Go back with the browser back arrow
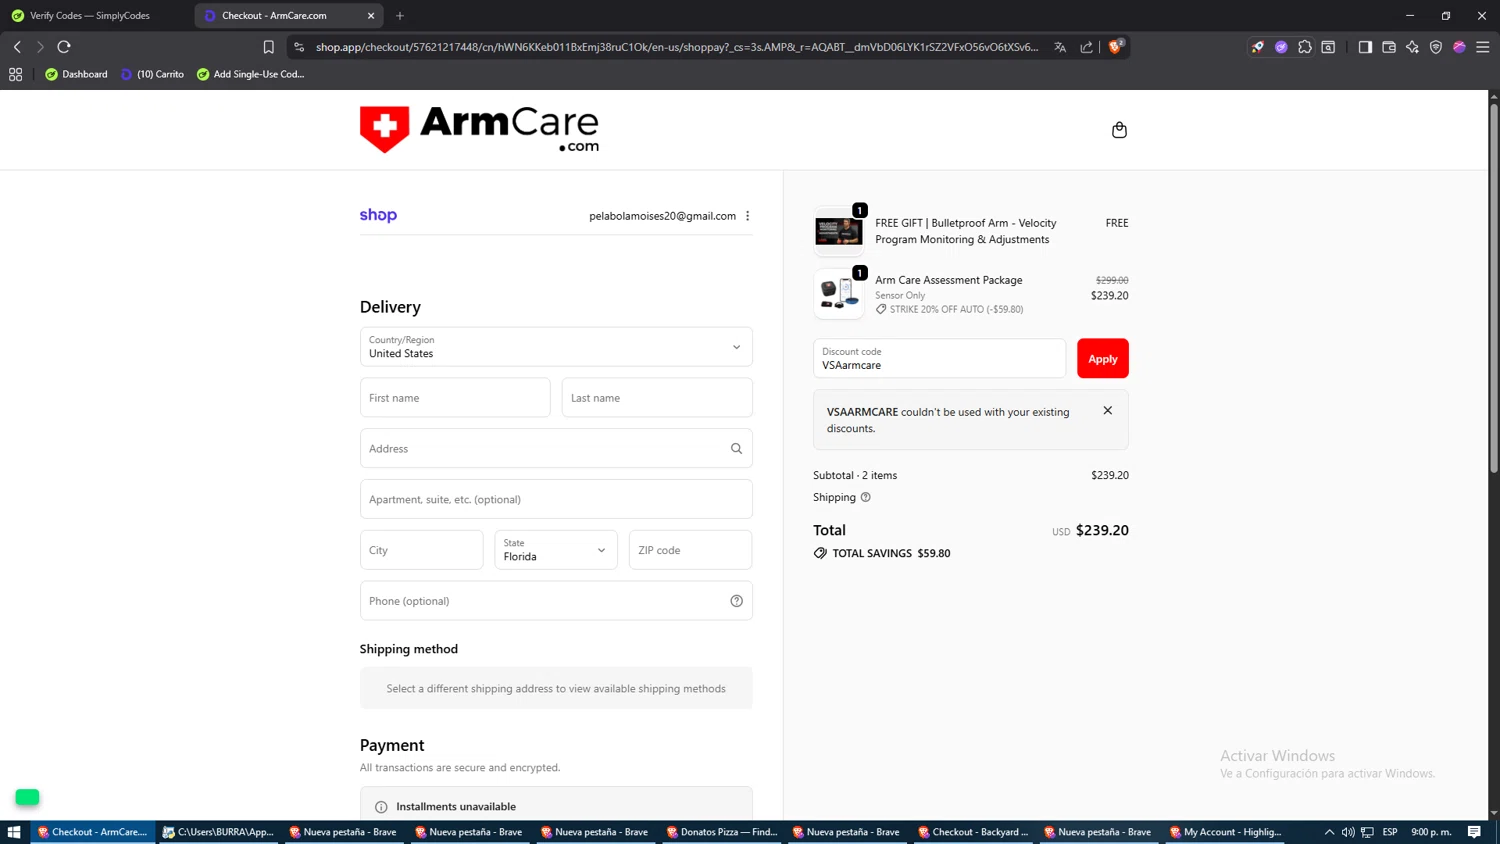1500x844 pixels. click(x=17, y=47)
